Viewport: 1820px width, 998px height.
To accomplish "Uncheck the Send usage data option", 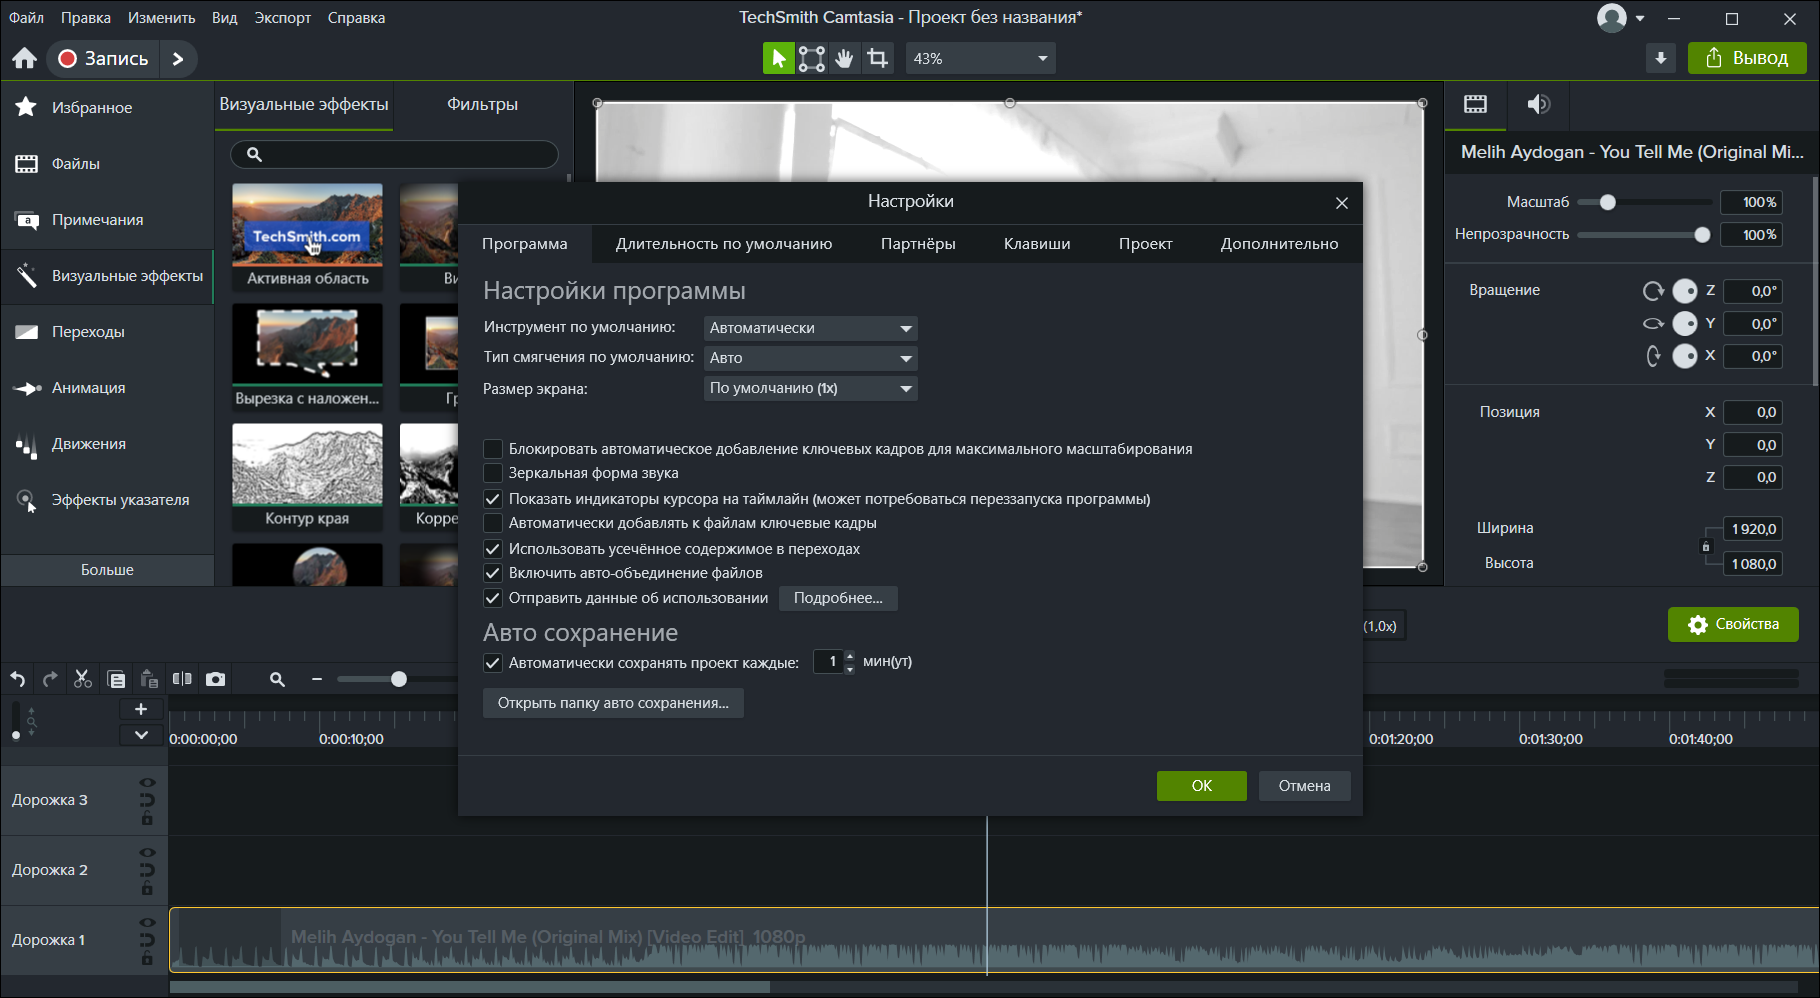I will point(493,598).
